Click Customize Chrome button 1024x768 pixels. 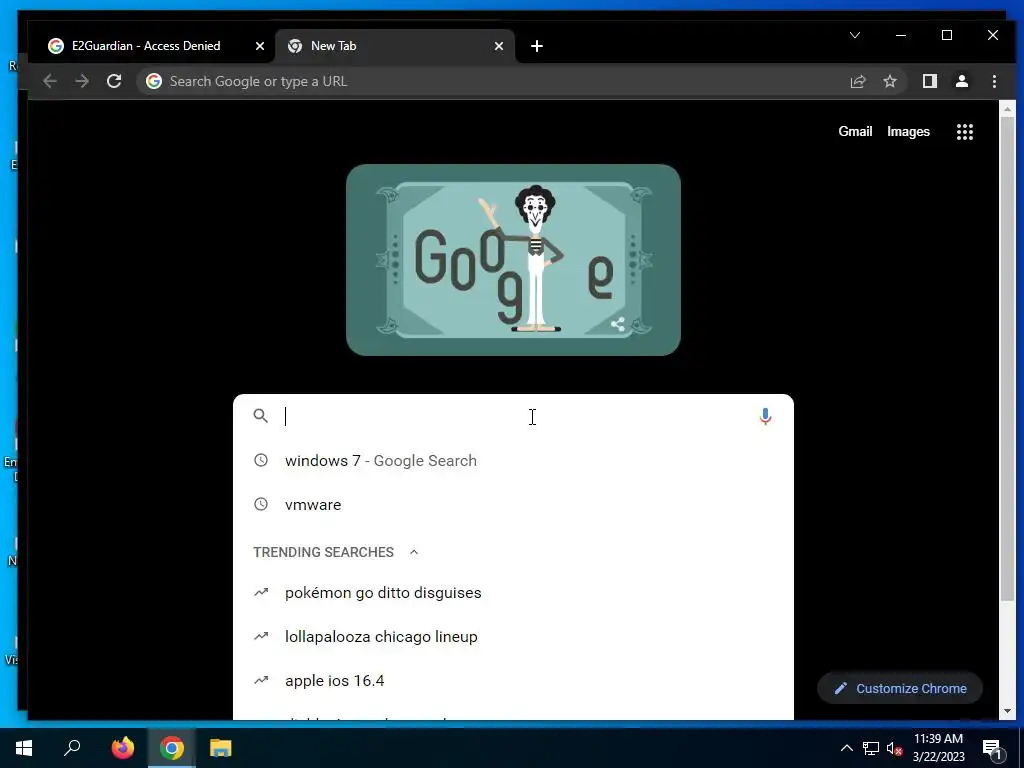coord(900,688)
